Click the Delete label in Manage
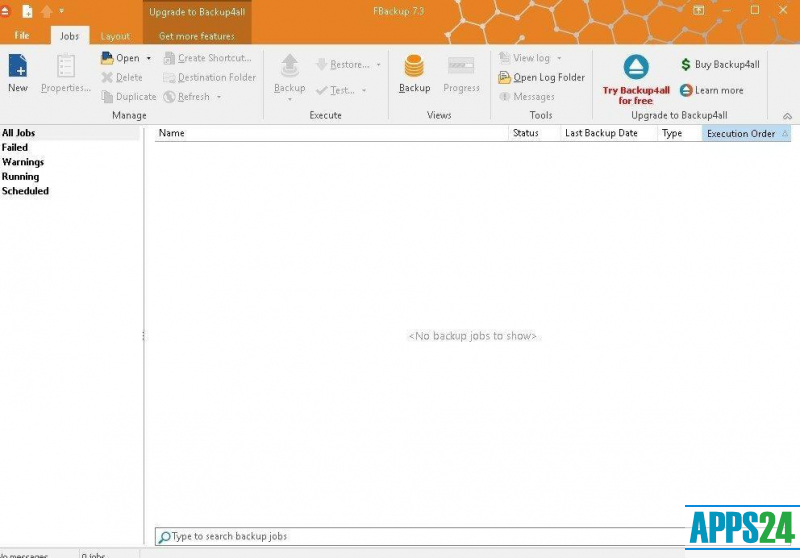800x558 pixels. pos(129,78)
